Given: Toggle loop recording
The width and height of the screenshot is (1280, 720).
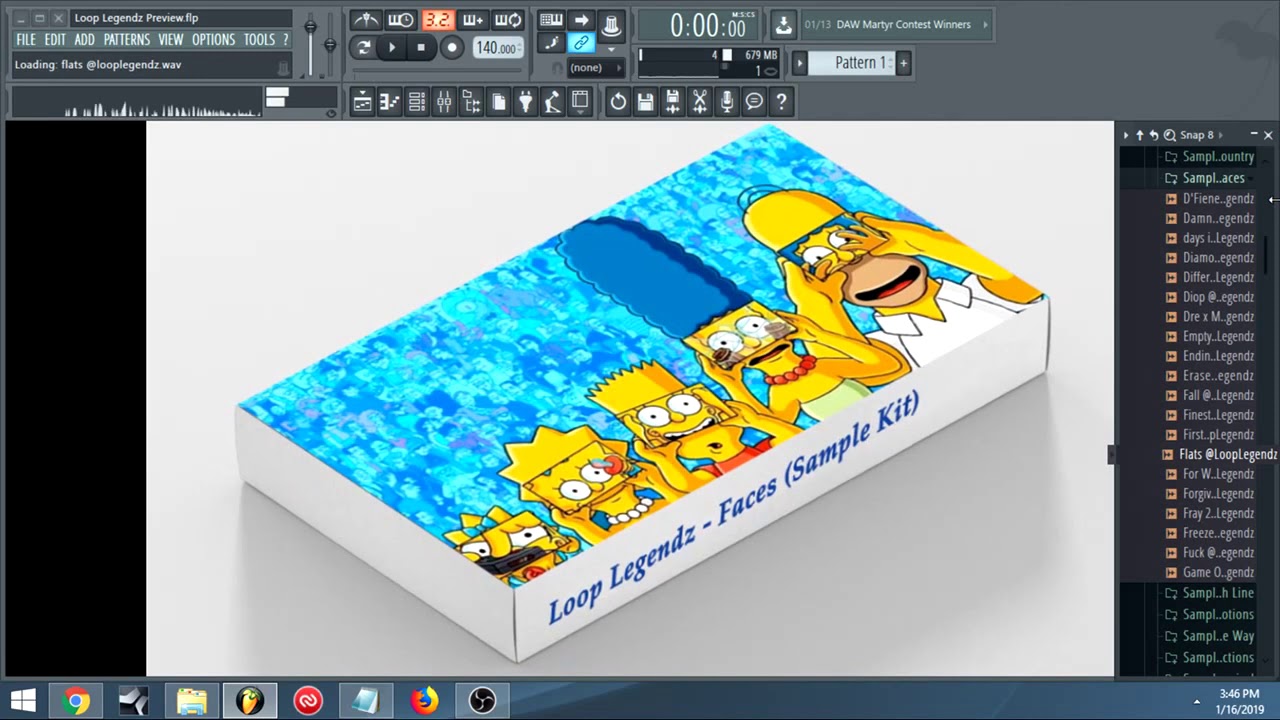Looking at the screenshot, I should pyautogui.click(x=508, y=20).
